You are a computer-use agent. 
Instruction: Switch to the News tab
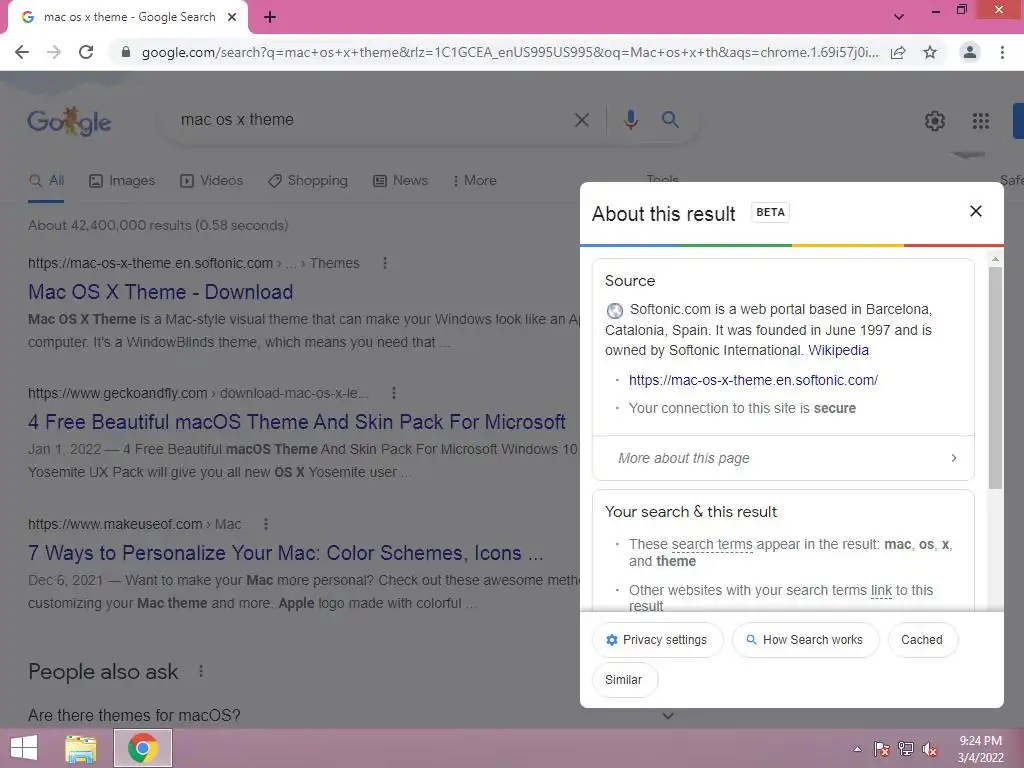point(400,181)
